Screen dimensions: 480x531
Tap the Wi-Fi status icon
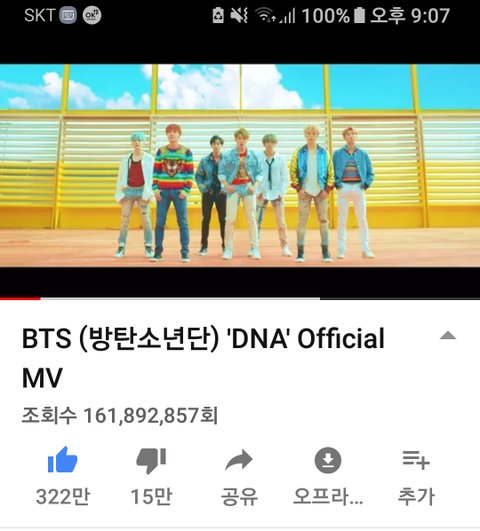point(265,16)
